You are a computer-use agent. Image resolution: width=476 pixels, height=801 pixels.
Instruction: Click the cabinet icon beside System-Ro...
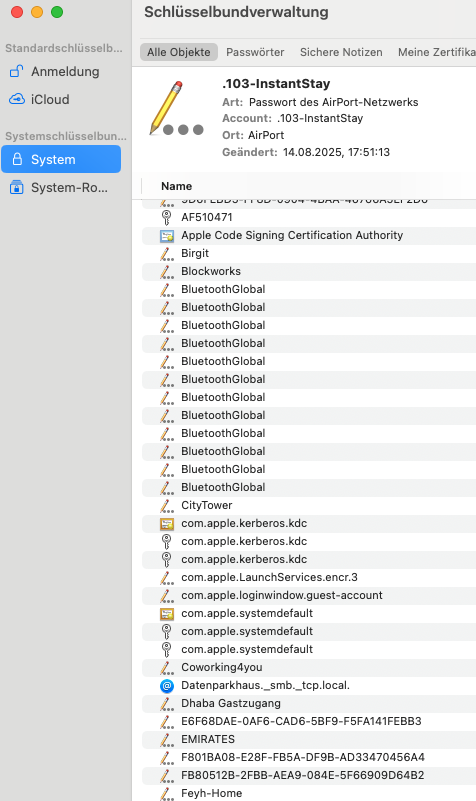17,187
